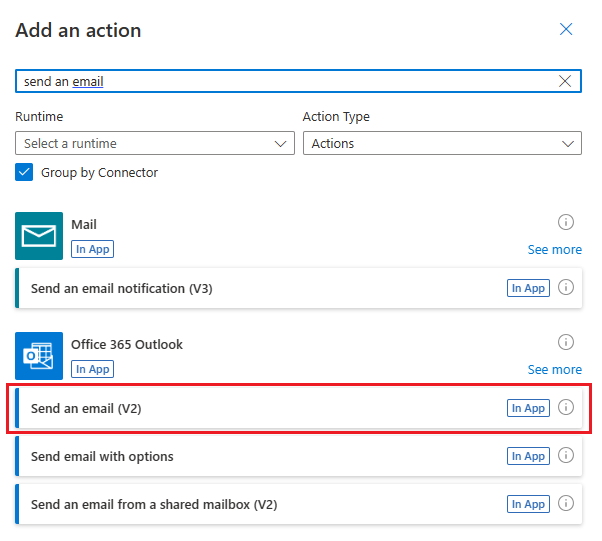The height and width of the screenshot is (541, 602).
Task: Click the Office 365 Outlook connector icon
Action: pos(39,356)
